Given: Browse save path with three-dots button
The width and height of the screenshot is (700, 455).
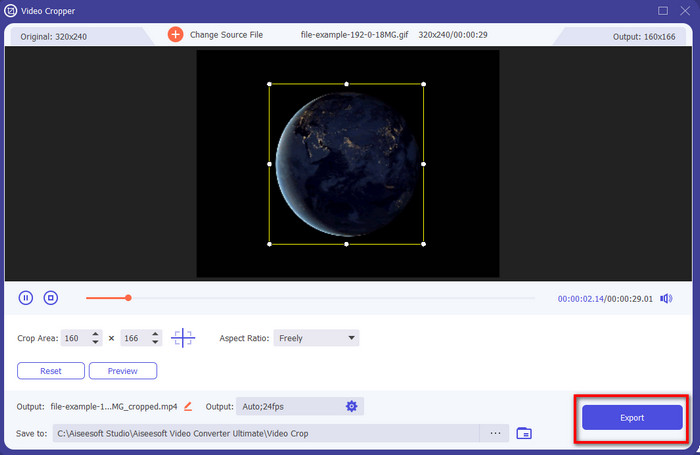Looking at the screenshot, I should click(494, 433).
